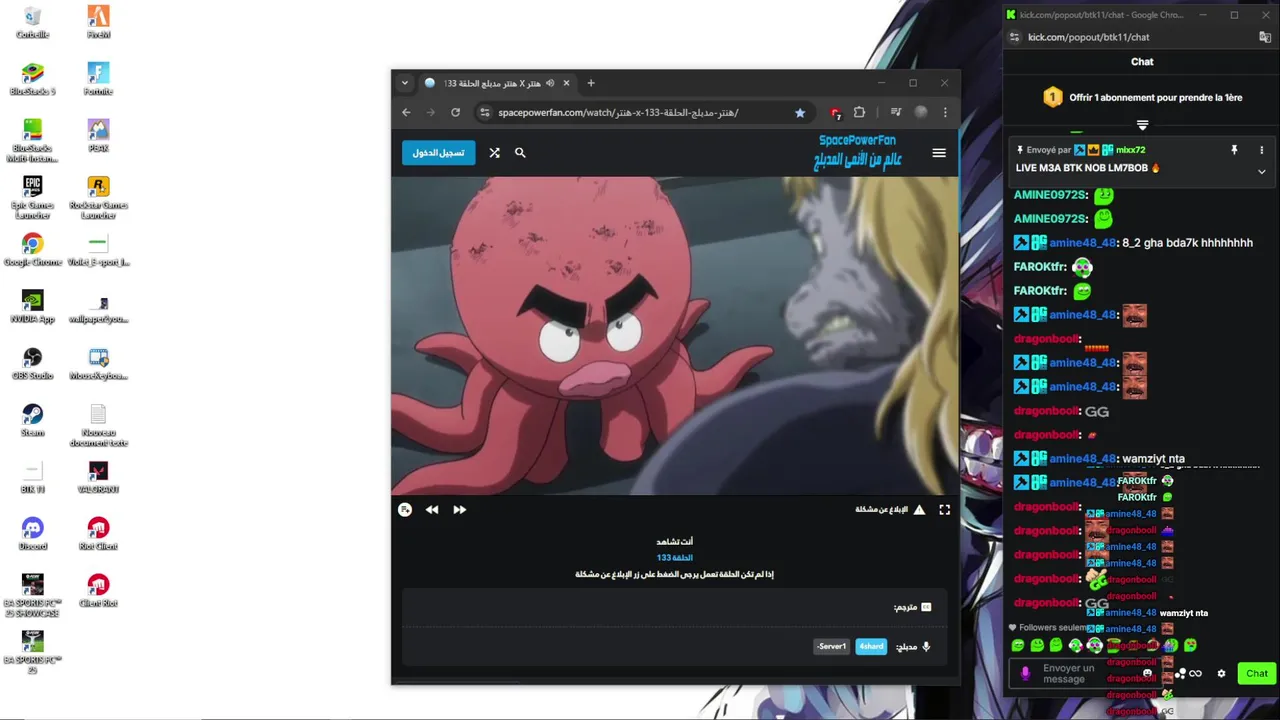
Task: Close the Hunter X episode 133 tab
Action: coord(566,83)
